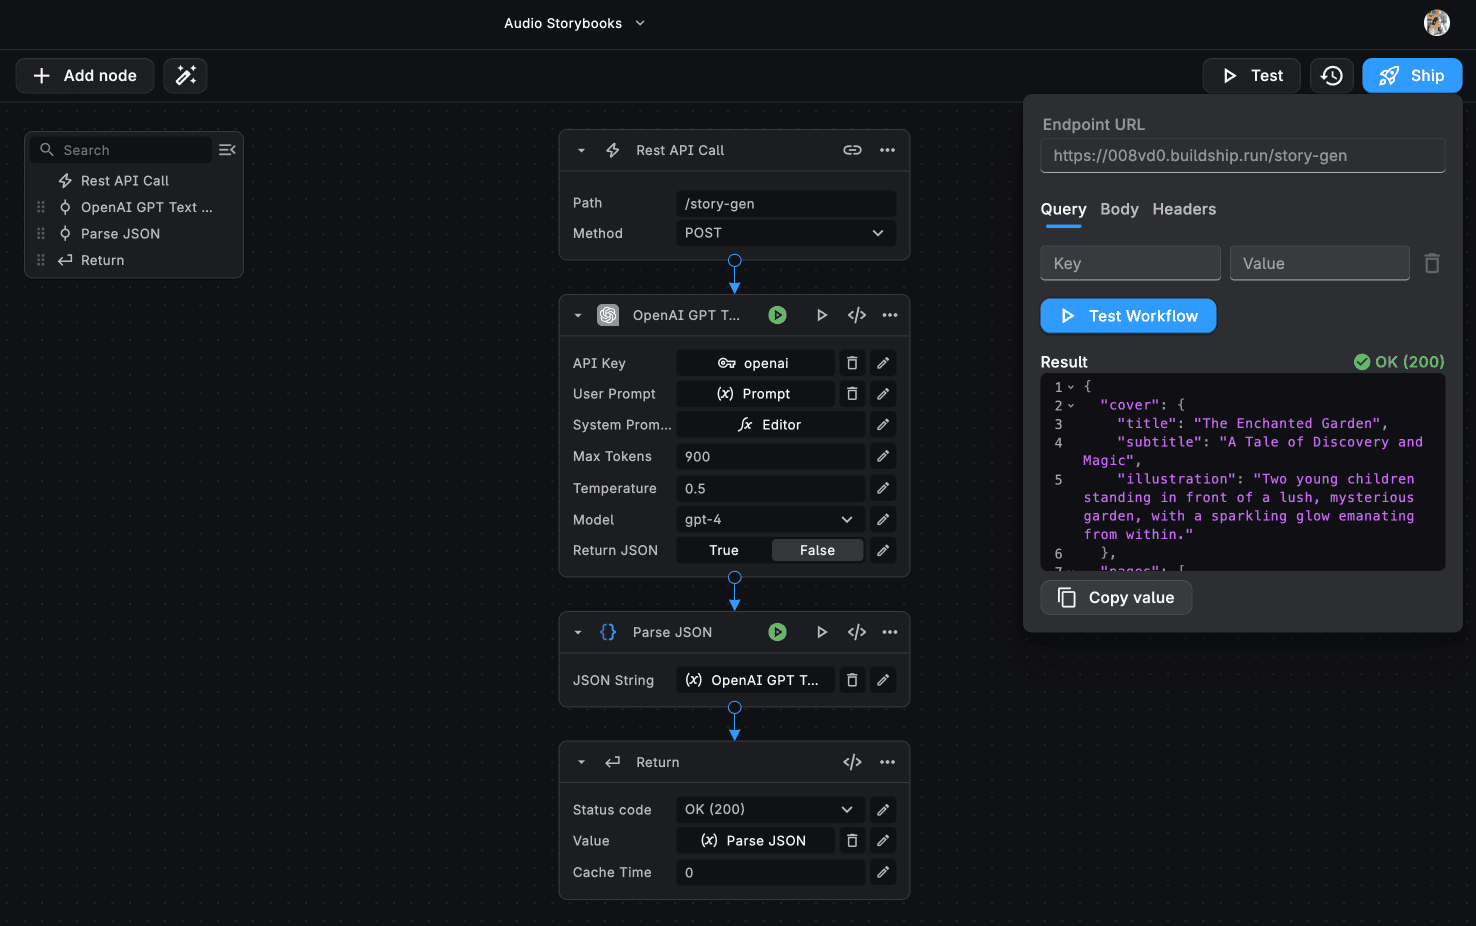Screen dimensions: 1476x926
Task: Delete the API Key openai value
Action: [852, 363]
